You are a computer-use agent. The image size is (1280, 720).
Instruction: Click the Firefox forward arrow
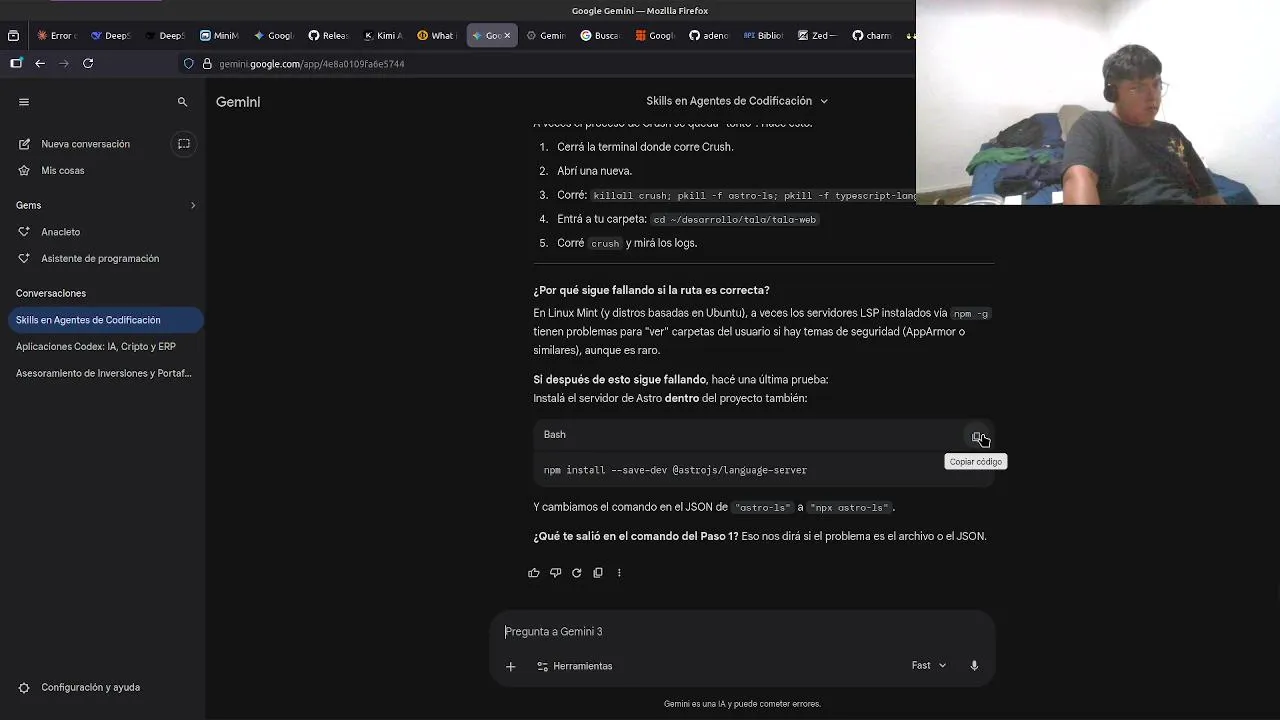click(64, 63)
